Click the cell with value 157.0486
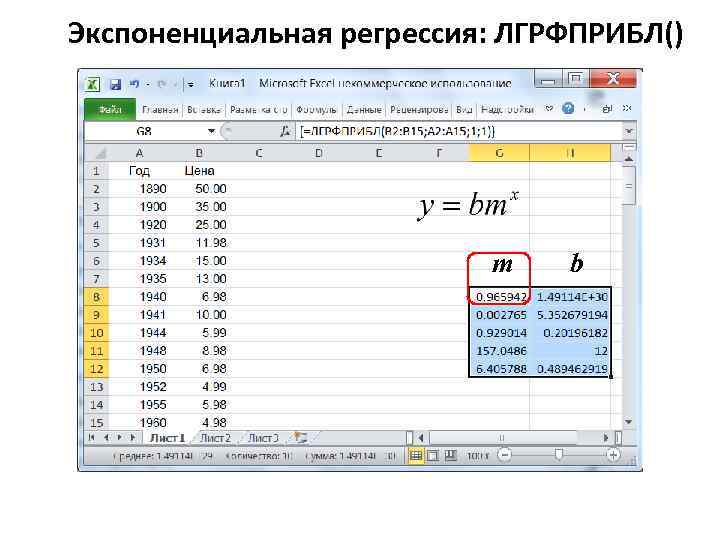The width and height of the screenshot is (720, 540). point(499,351)
